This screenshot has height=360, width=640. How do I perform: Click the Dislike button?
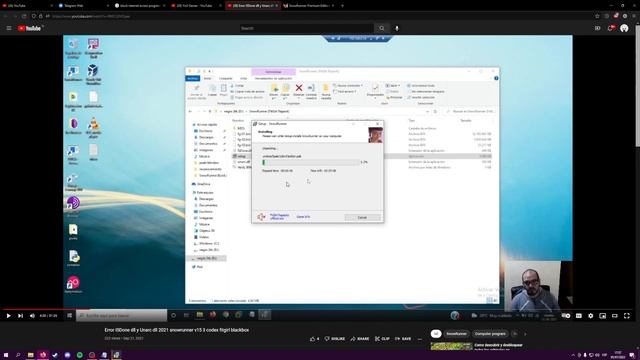tap(335, 339)
